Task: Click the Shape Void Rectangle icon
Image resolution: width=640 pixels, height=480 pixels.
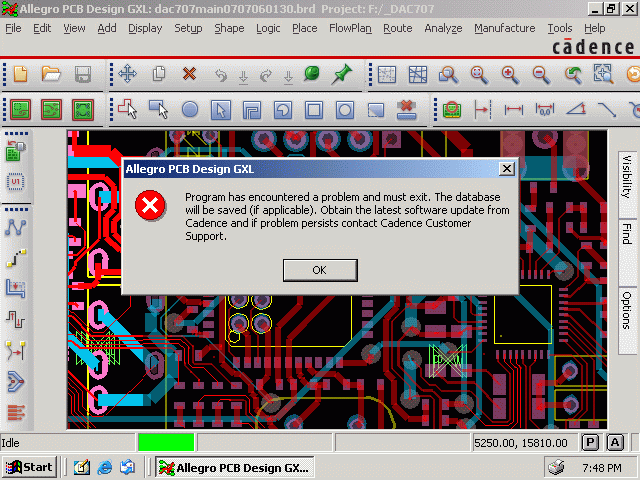Action: 313,110
